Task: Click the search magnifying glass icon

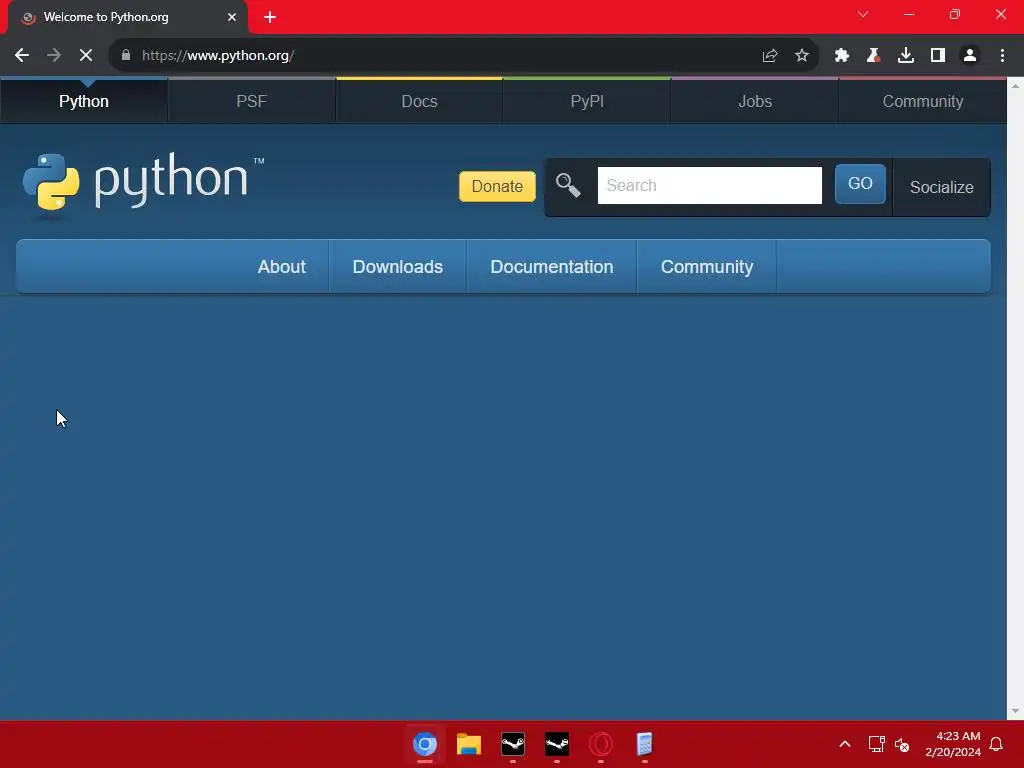Action: pyautogui.click(x=568, y=185)
